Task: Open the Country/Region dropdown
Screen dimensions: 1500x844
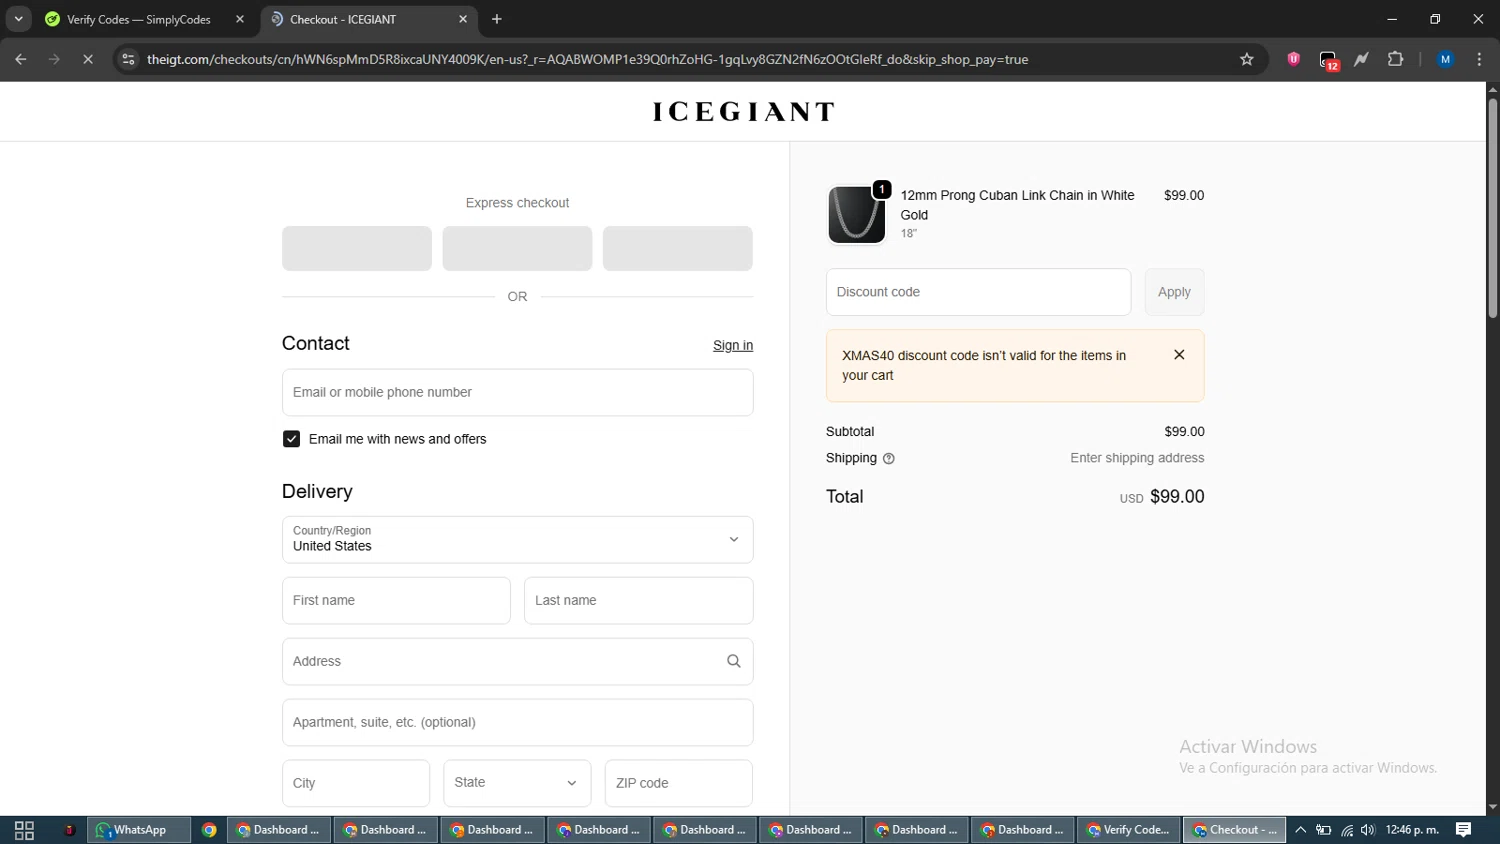Action: point(517,540)
